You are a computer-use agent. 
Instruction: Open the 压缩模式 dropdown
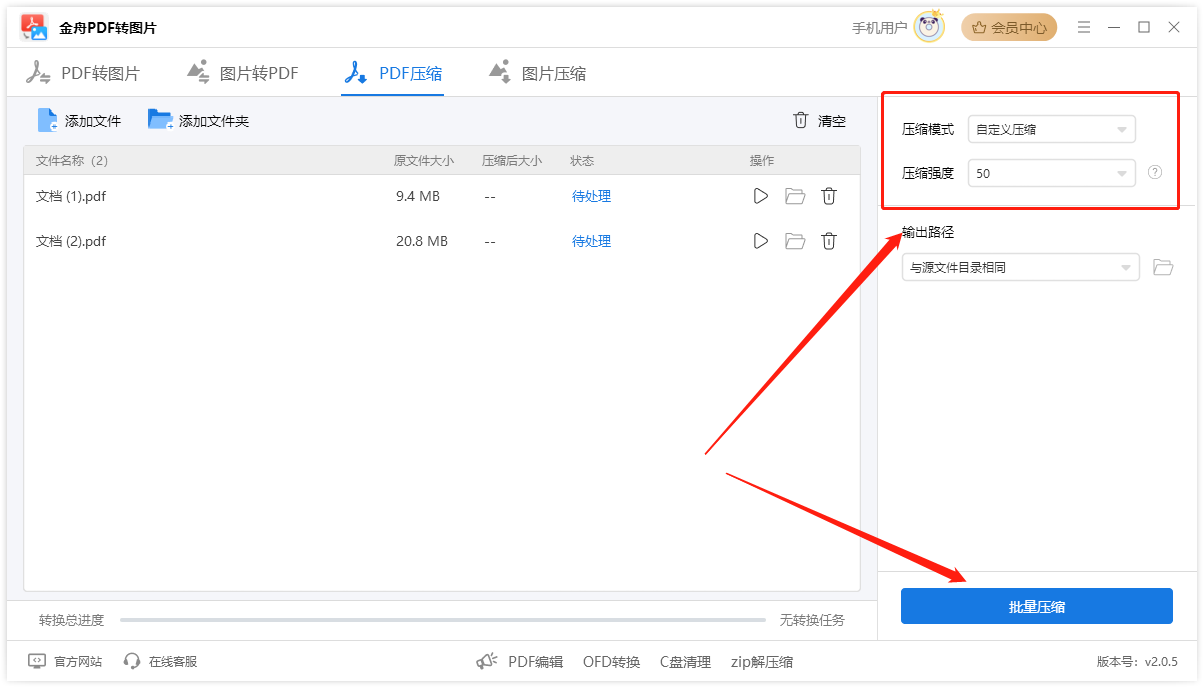(1051, 129)
